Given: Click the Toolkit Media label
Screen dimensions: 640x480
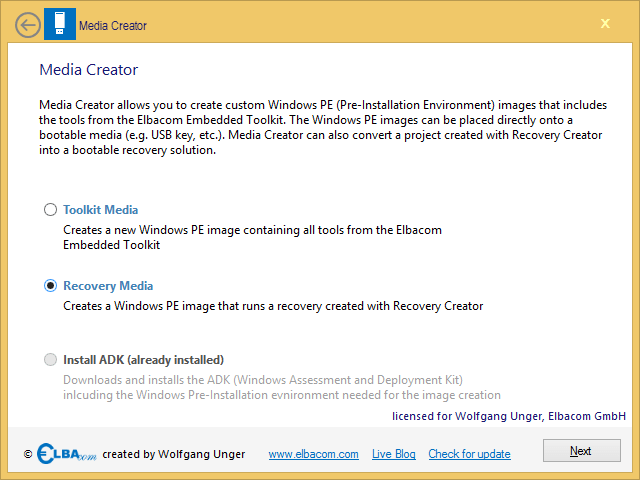Looking at the screenshot, I should click(100, 210).
